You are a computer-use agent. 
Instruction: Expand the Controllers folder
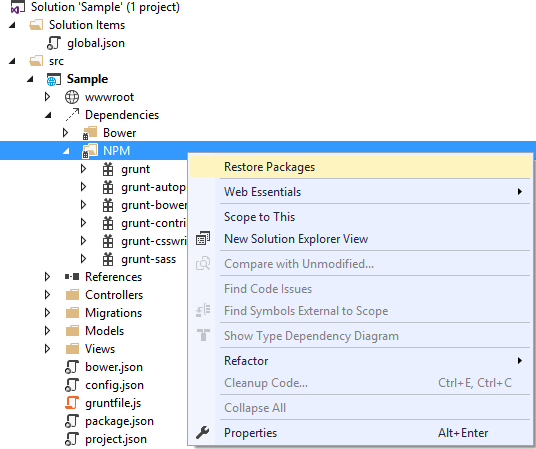48,295
